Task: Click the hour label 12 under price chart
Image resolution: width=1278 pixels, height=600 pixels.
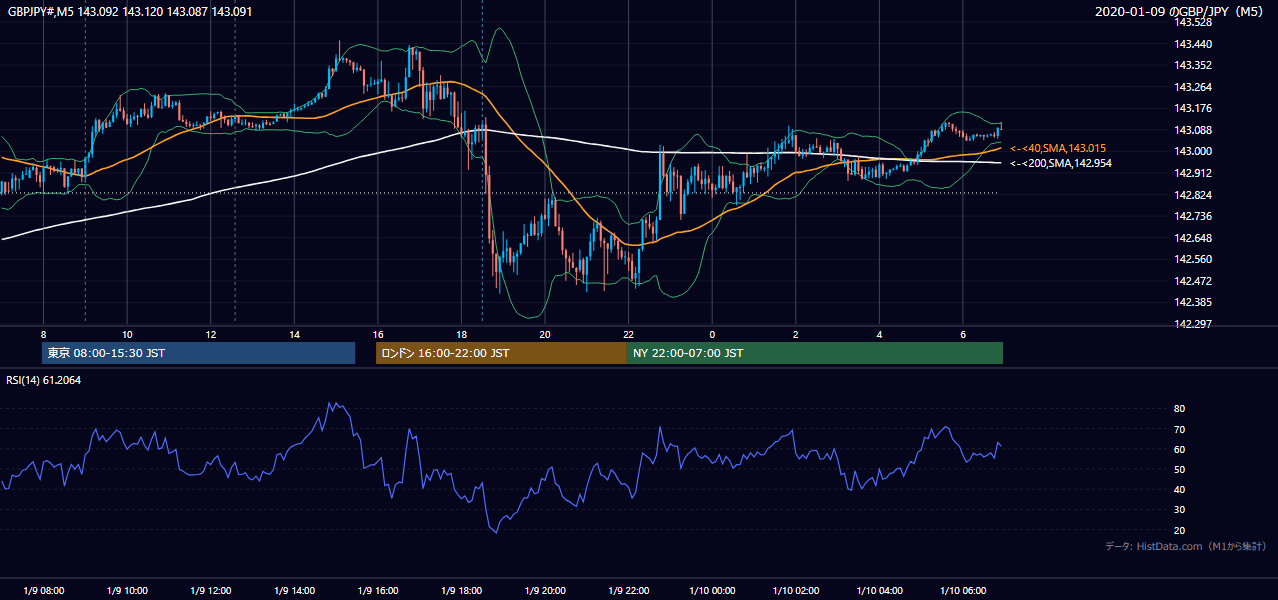Action: 211,334
